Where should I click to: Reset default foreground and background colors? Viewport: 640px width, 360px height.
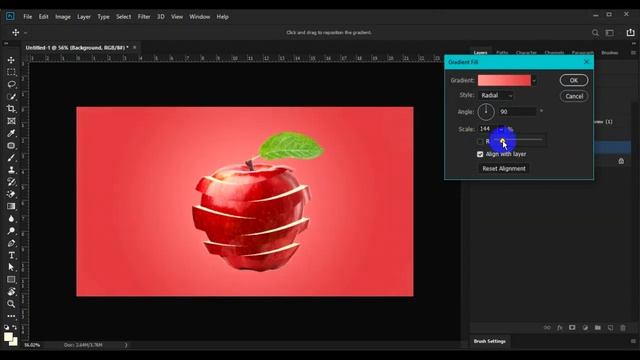pyautogui.click(x=6, y=327)
